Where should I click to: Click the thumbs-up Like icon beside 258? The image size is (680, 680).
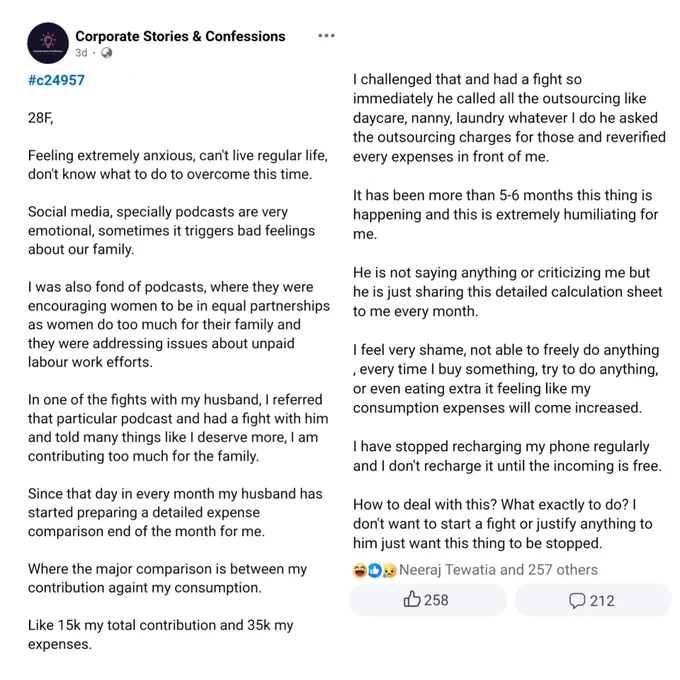412,600
